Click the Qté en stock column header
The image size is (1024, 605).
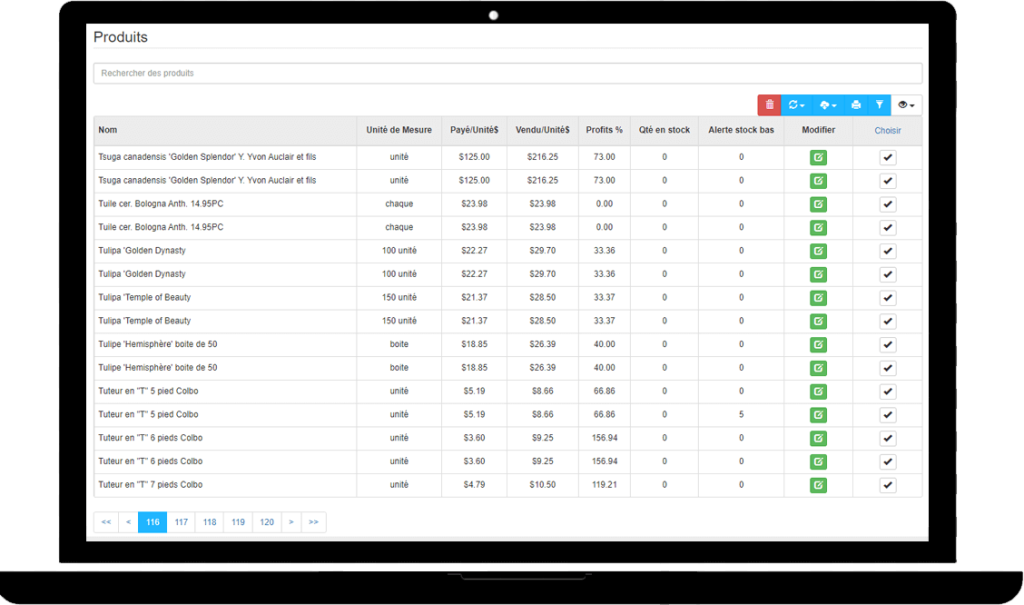click(664, 130)
